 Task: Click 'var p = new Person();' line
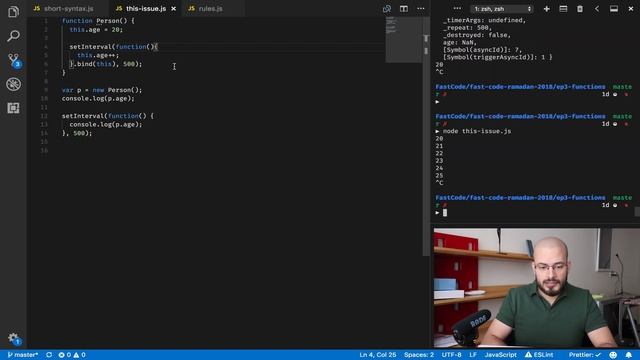(102, 90)
